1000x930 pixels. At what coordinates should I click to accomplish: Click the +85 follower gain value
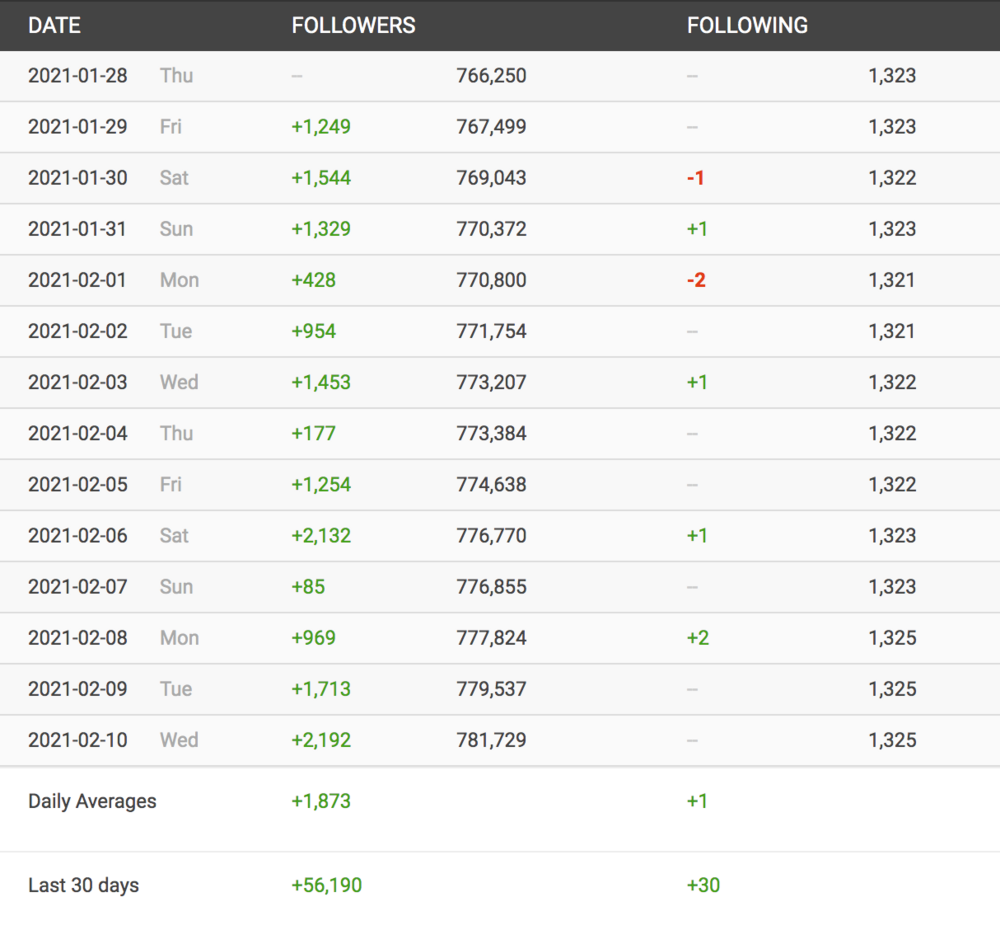308,586
